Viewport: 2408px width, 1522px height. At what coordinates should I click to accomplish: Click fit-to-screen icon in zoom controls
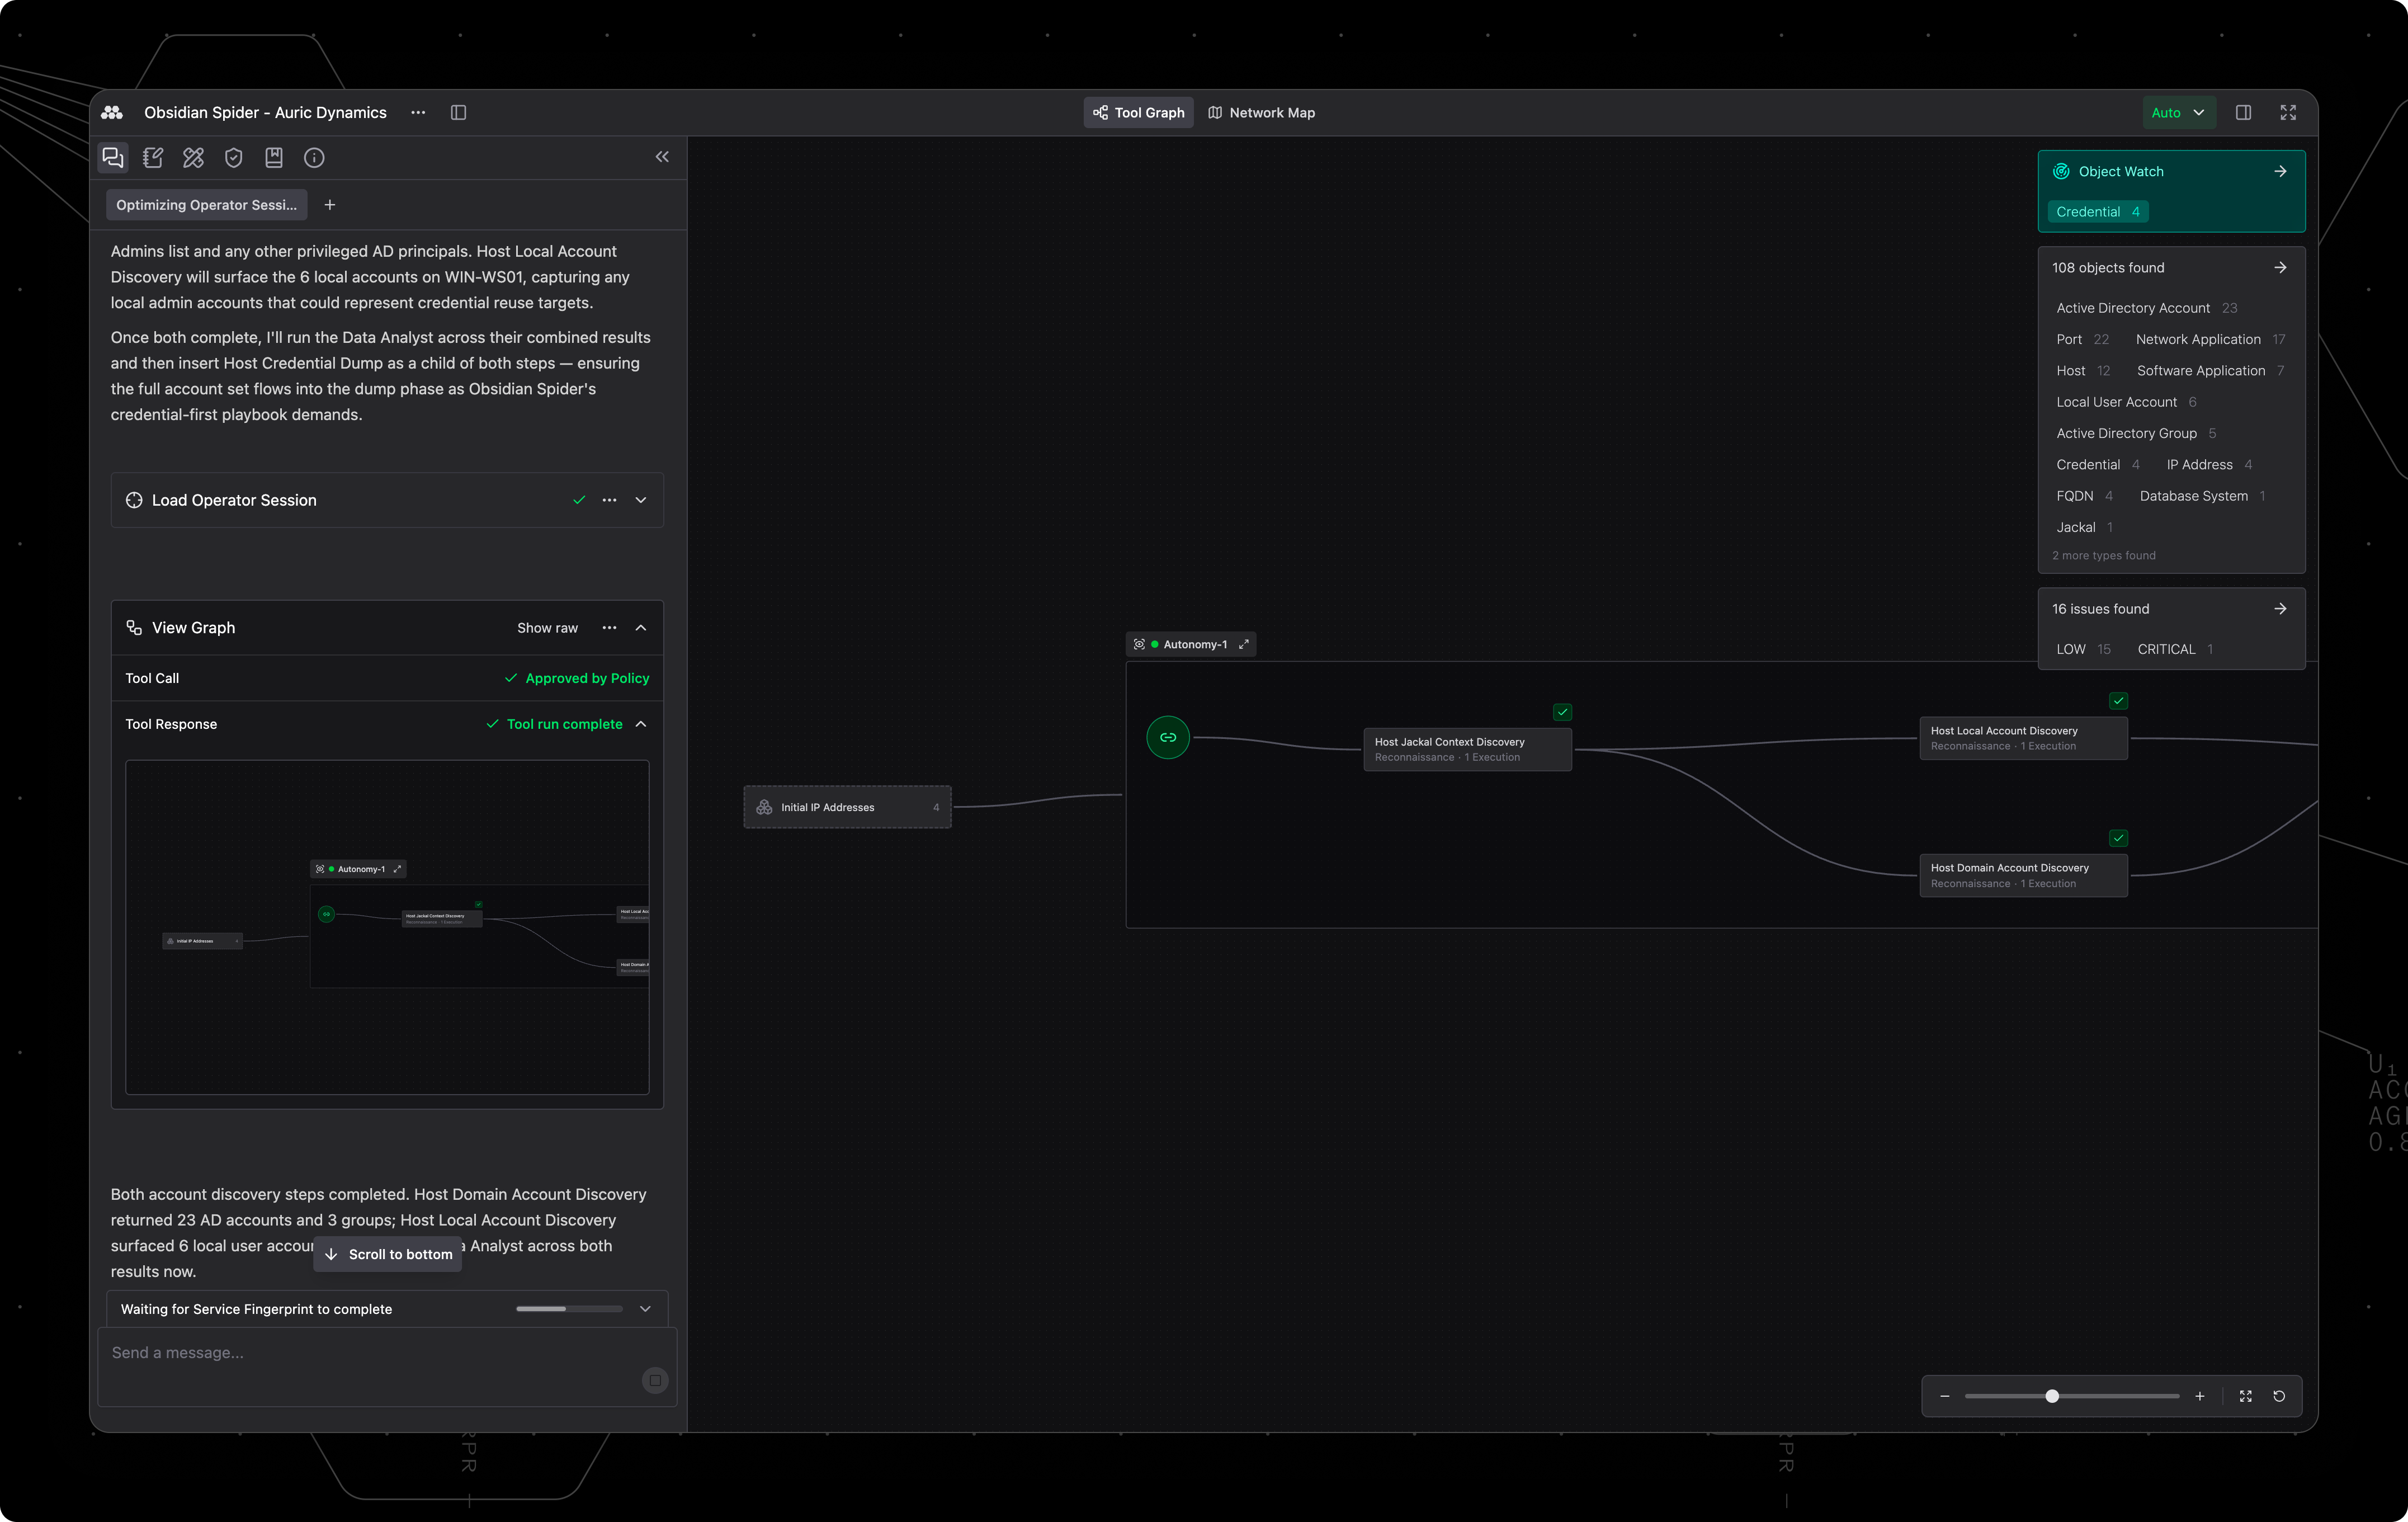click(x=2245, y=1396)
